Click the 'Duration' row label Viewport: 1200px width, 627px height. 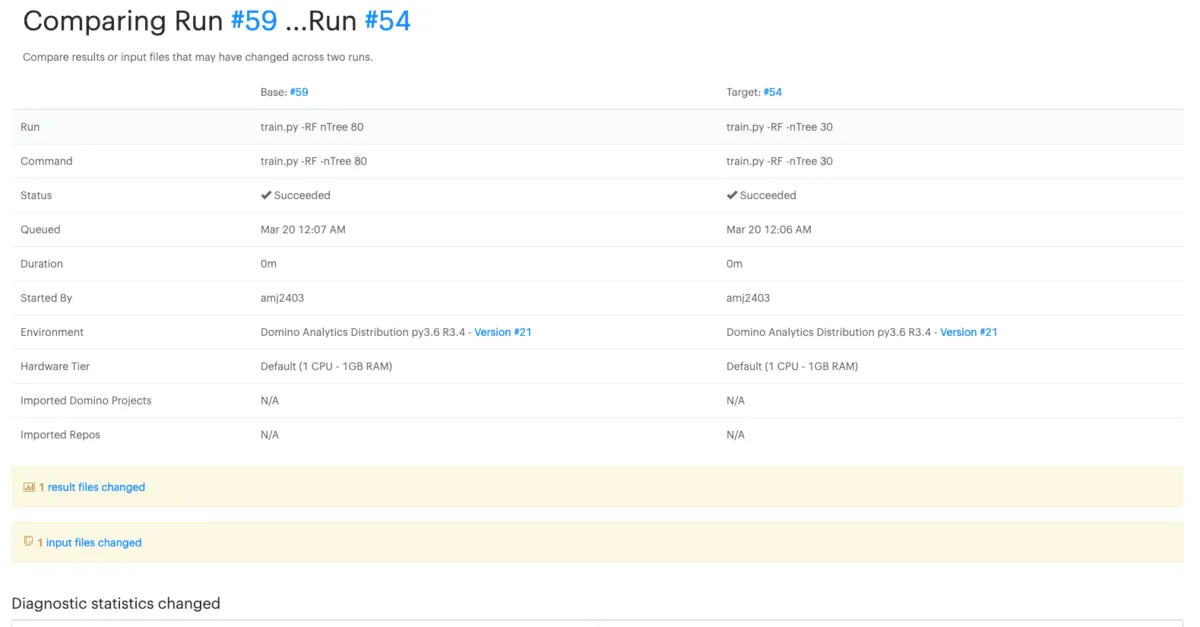click(x=41, y=264)
